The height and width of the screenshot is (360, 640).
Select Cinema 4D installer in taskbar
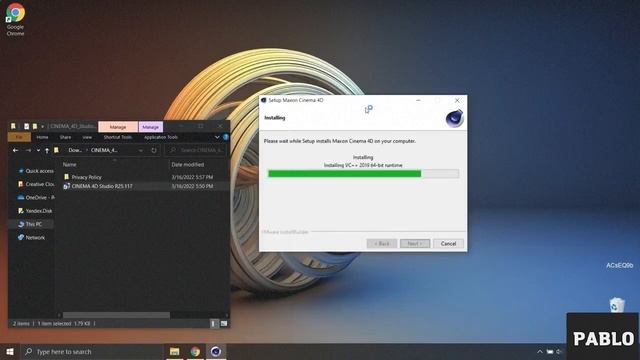tap(216, 351)
